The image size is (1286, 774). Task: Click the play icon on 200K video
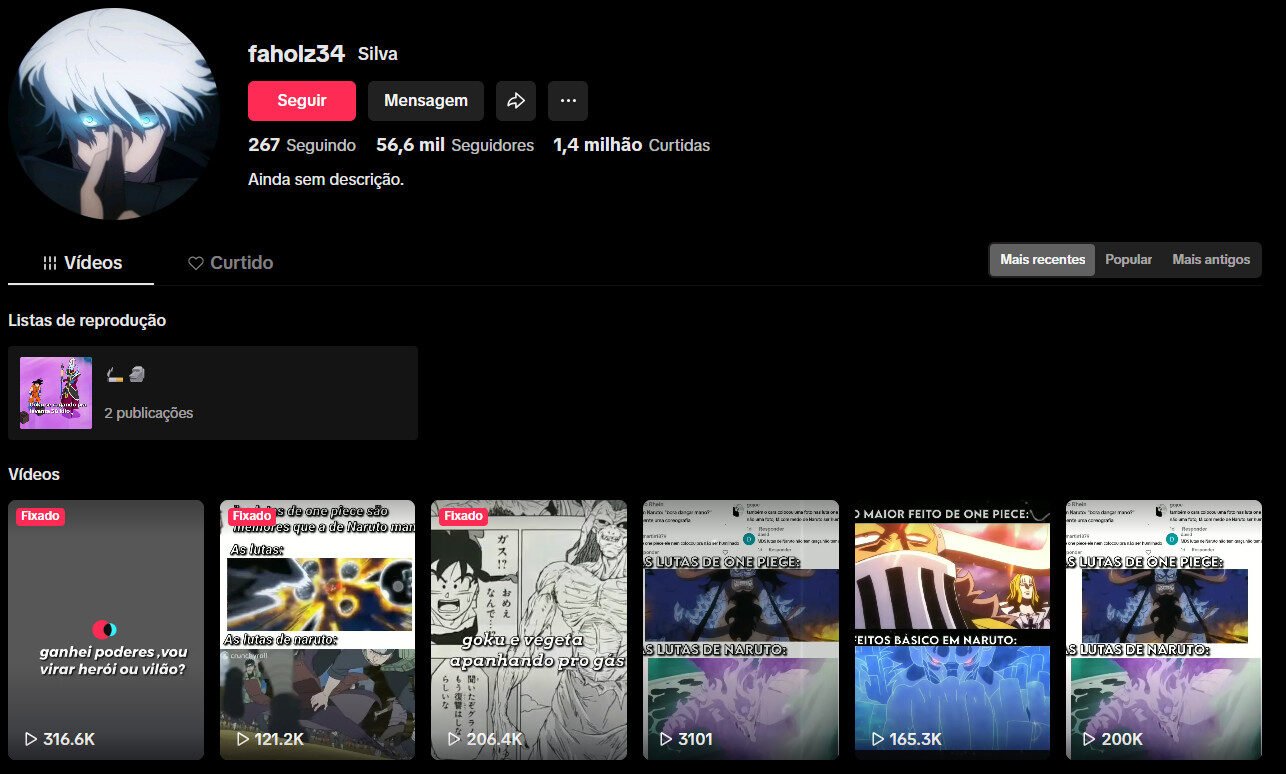click(1090, 739)
